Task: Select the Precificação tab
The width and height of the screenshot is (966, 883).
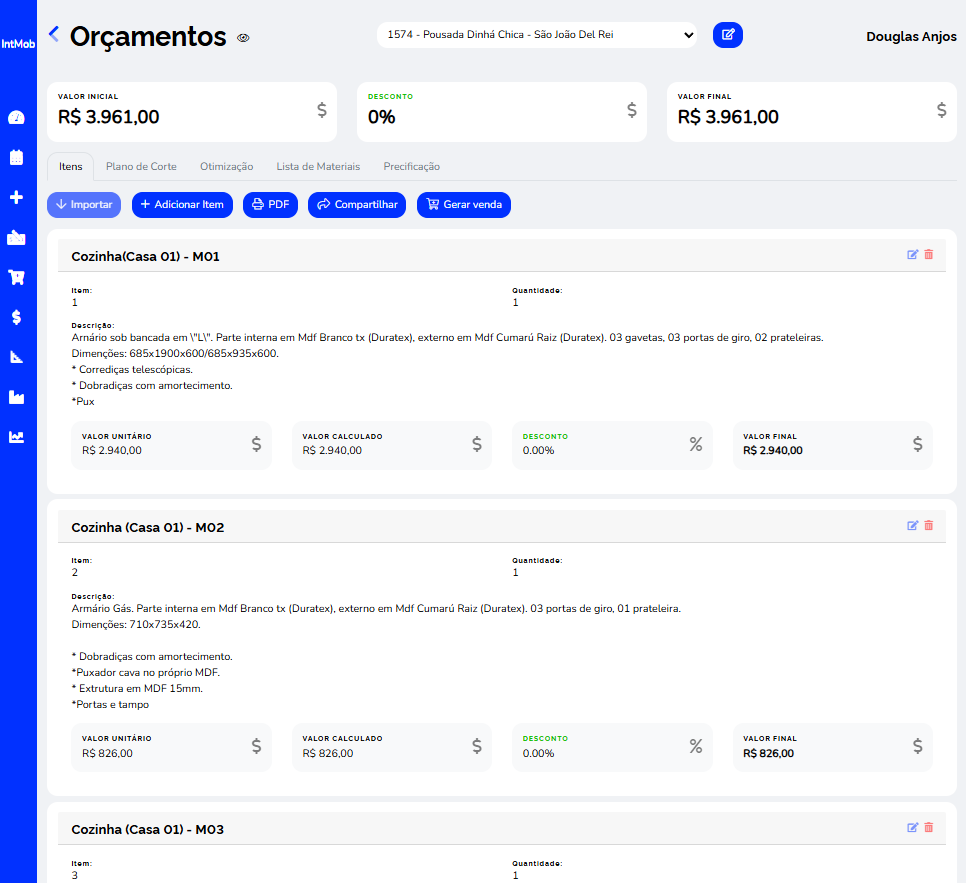Action: tap(411, 167)
